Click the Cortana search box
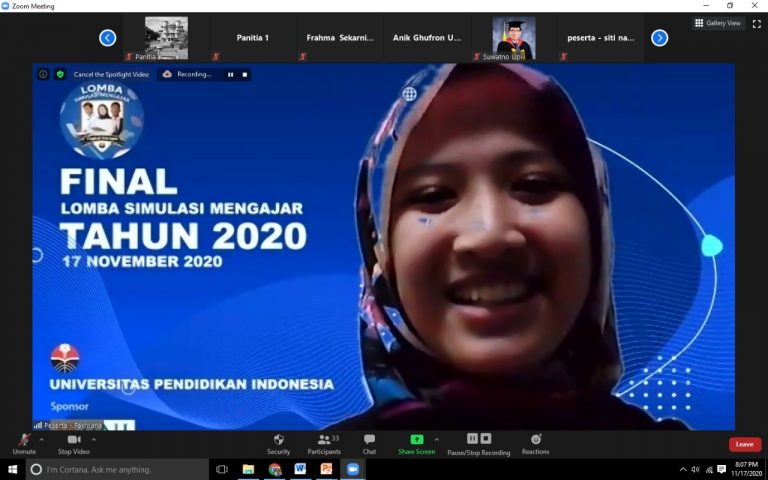This screenshot has height=480, width=768. pyautogui.click(x=117, y=469)
